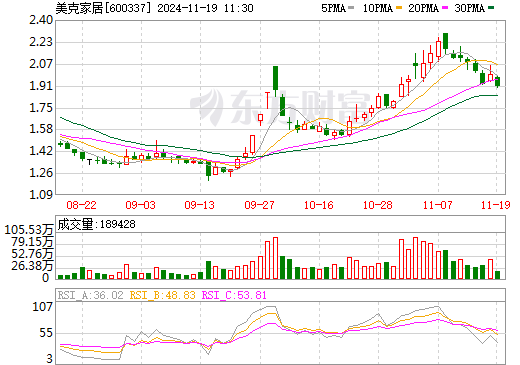Screen dimensions: 520x365
Task: Click the RSI_A:36.02 indicator label
Action: tap(90, 295)
